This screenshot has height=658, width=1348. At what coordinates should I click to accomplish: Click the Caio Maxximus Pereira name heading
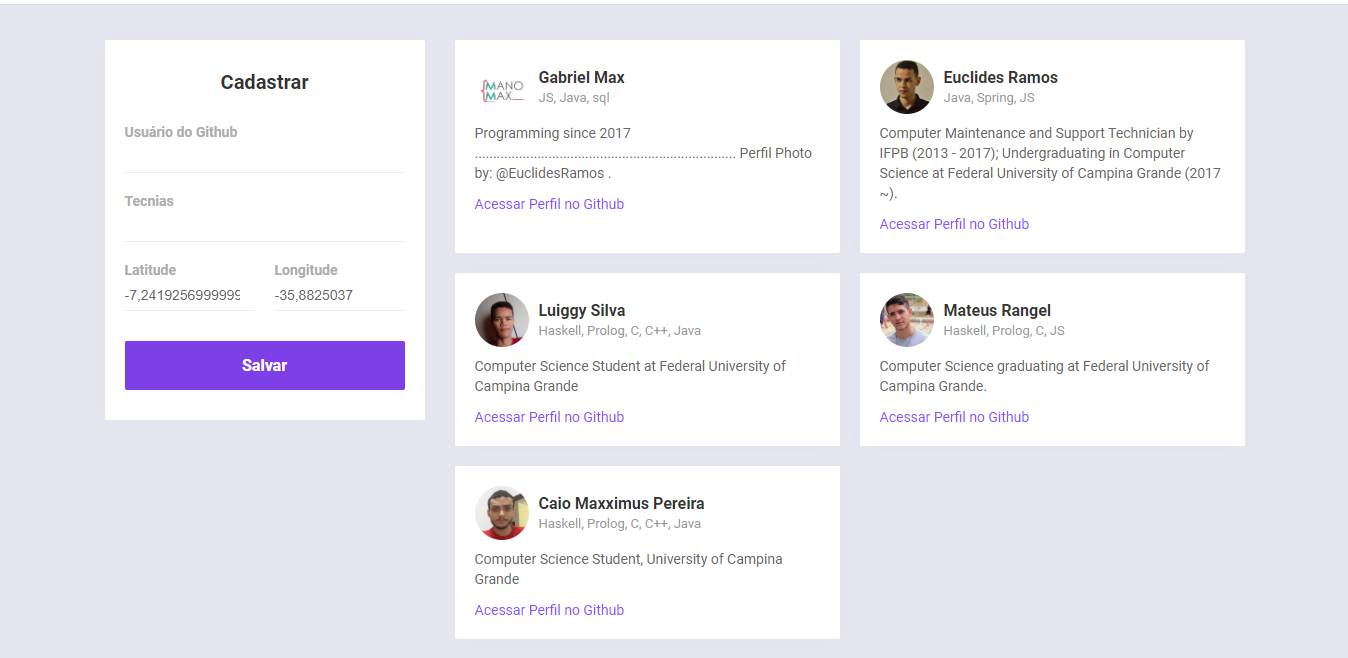pyautogui.click(x=621, y=503)
